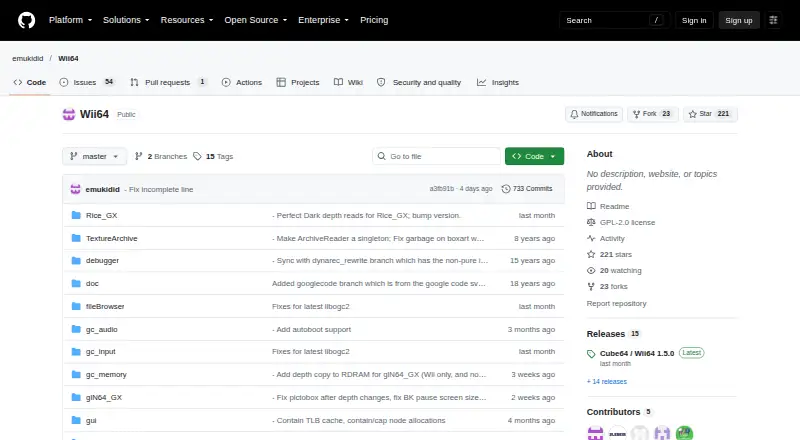Click the GitHub logo icon

[x=27, y=20]
